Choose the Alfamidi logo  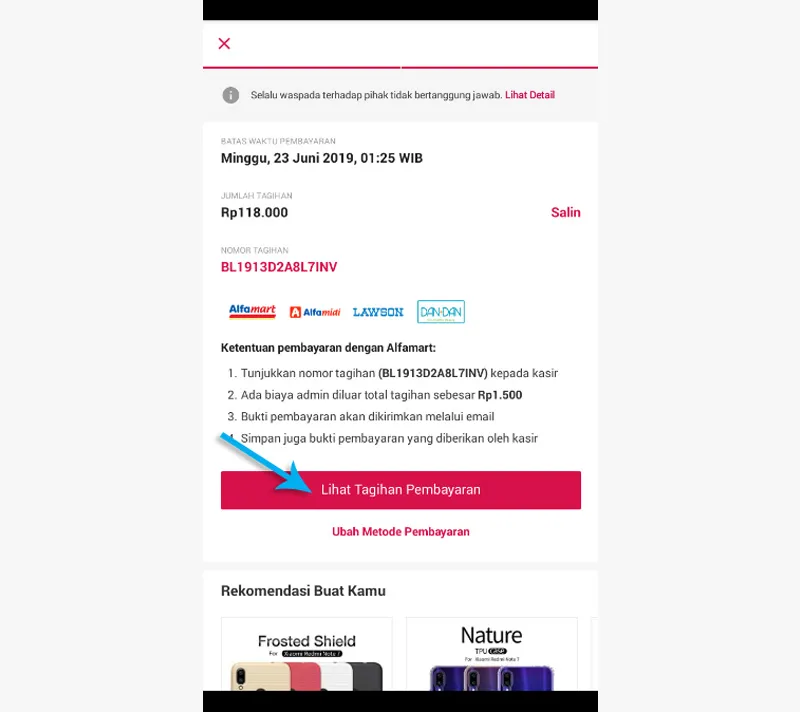315,312
